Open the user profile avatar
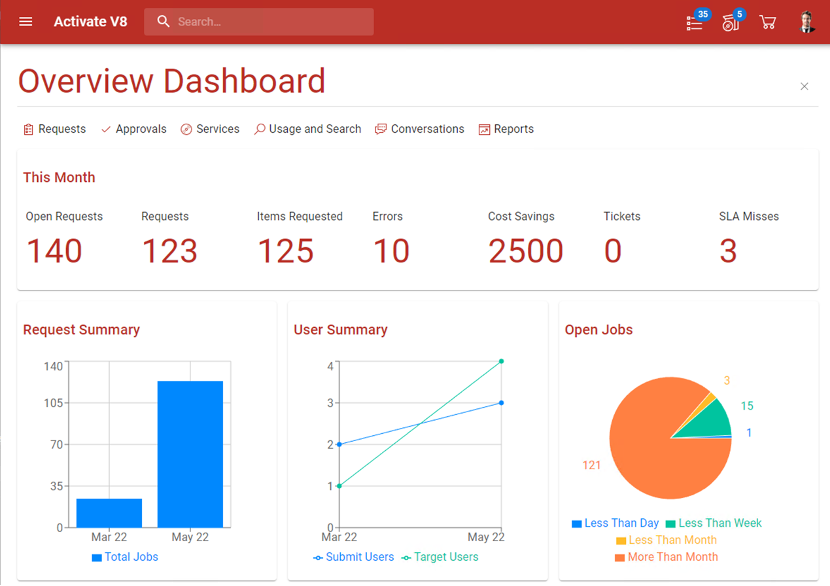Viewport: 830px width, 586px height. 807,22
